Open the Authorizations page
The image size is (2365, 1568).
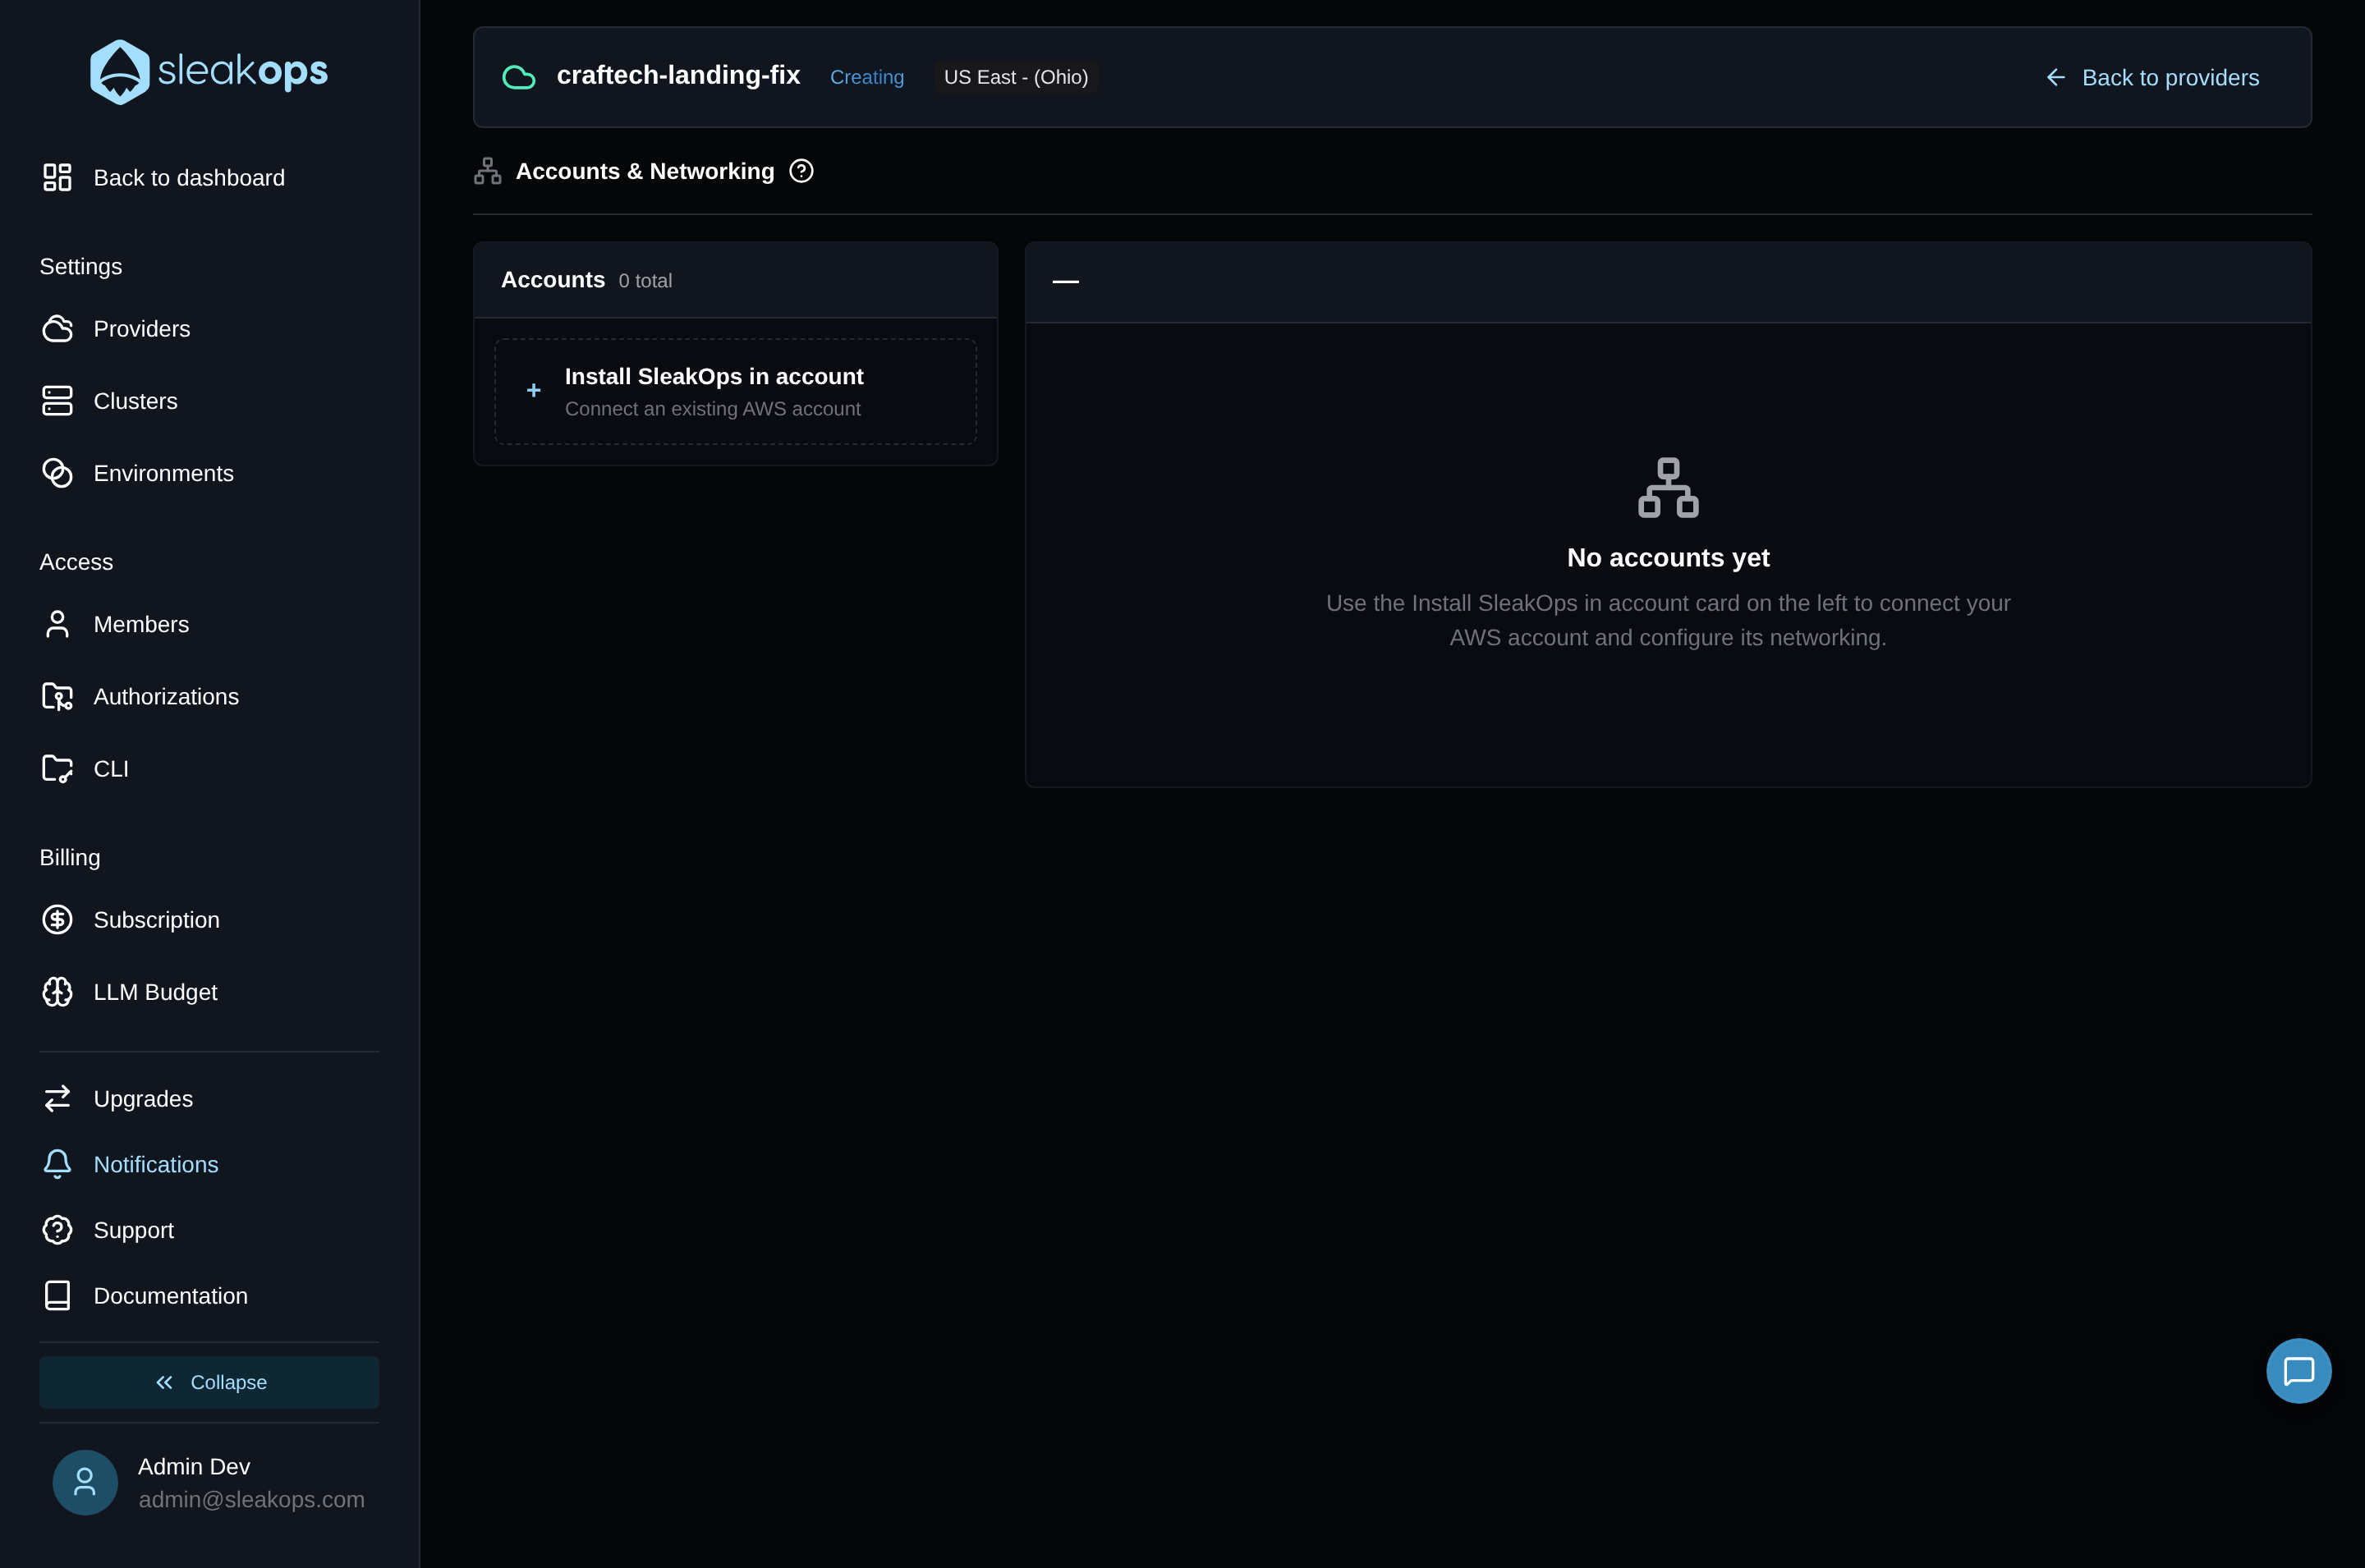[209, 696]
